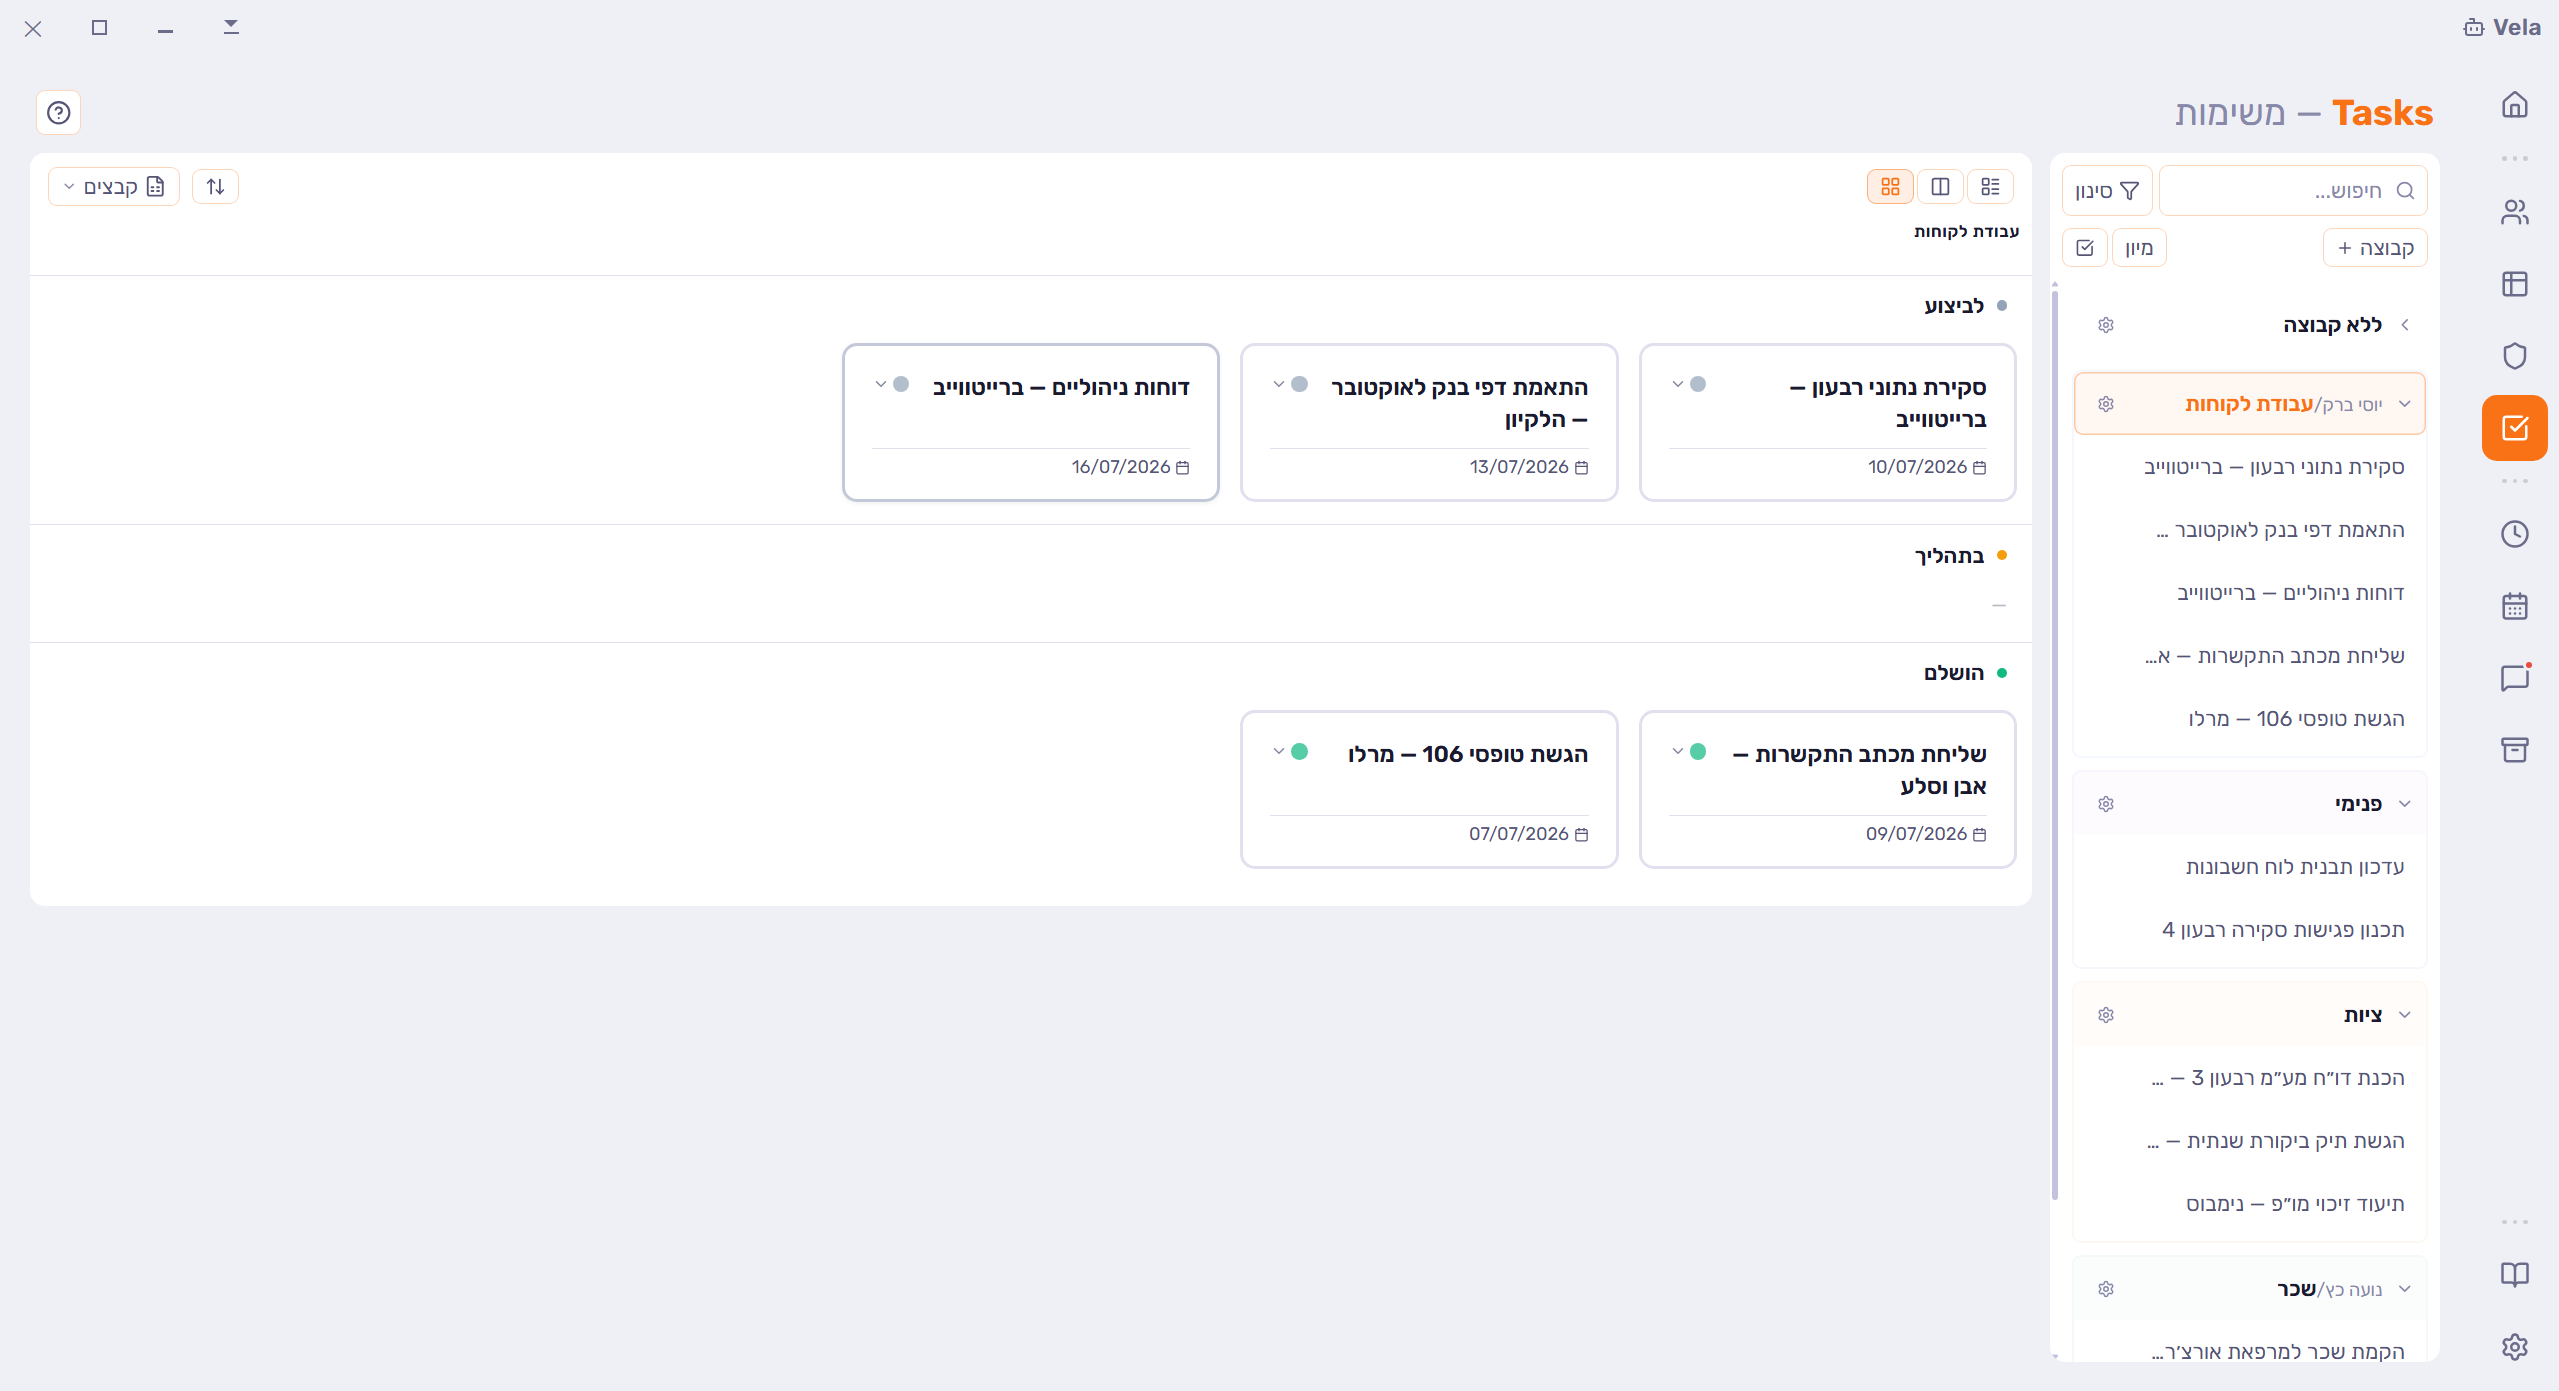Open the clock time-tracking sidebar icon
The height and width of the screenshot is (1391, 2559).
[2514, 534]
